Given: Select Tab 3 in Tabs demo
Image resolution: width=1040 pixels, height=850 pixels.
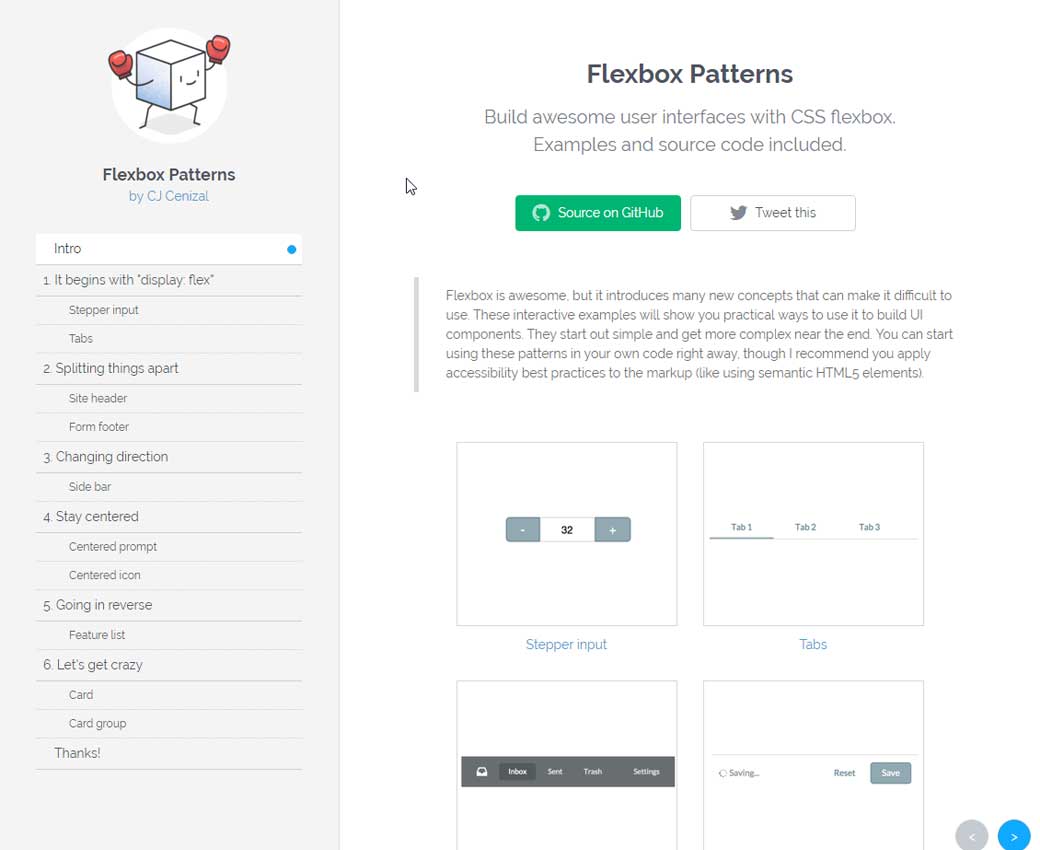Looking at the screenshot, I should [869, 527].
